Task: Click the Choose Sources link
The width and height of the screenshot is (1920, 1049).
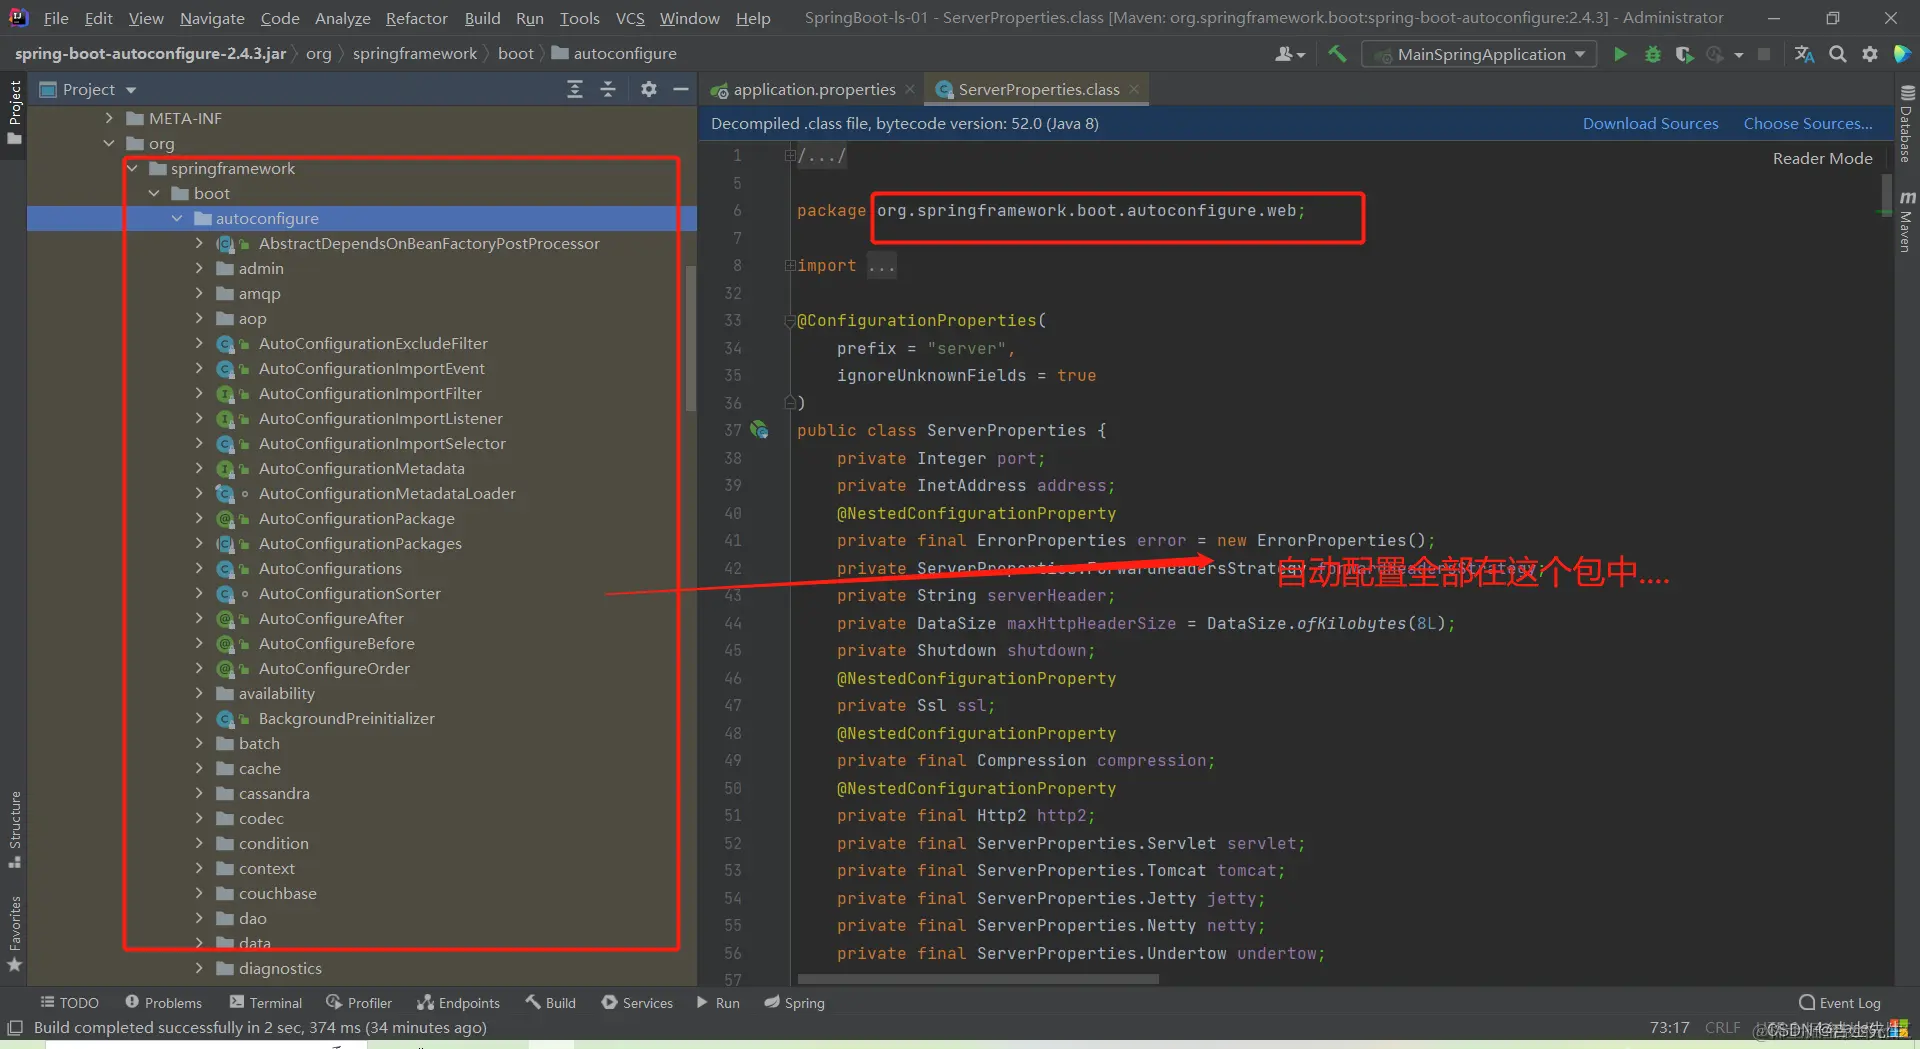Action: coord(1808,124)
